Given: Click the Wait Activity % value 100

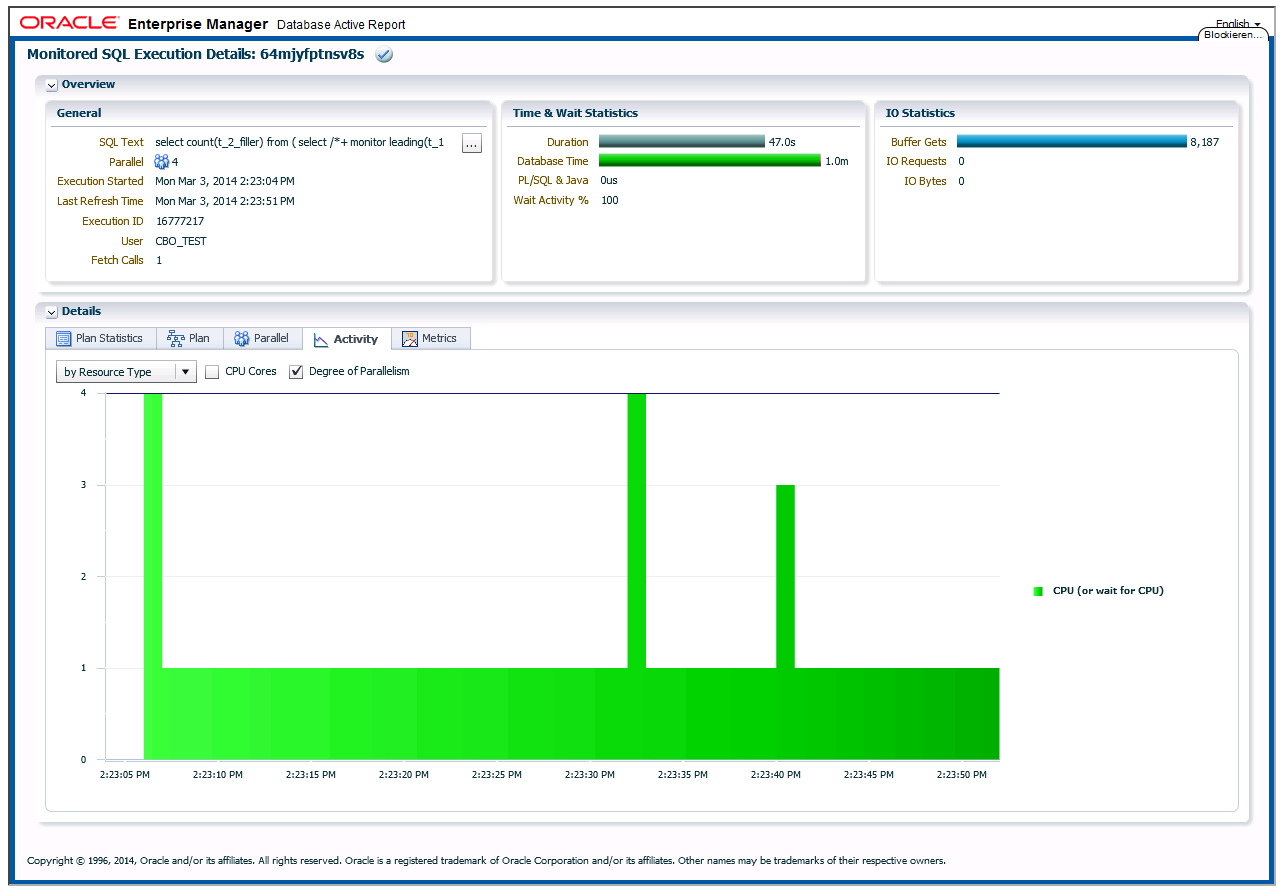Looking at the screenshot, I should pyautogui.click(x=610, y=201).
